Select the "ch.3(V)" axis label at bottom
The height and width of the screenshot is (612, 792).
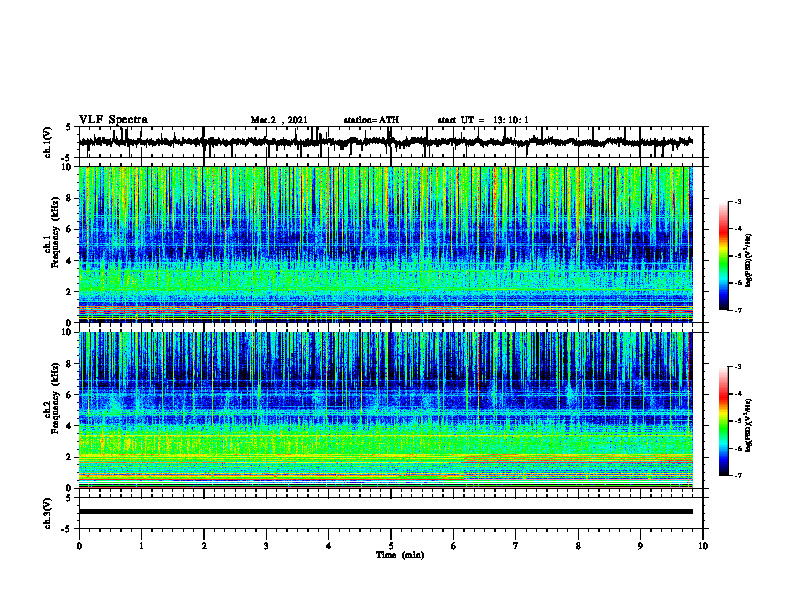point(48,513)
